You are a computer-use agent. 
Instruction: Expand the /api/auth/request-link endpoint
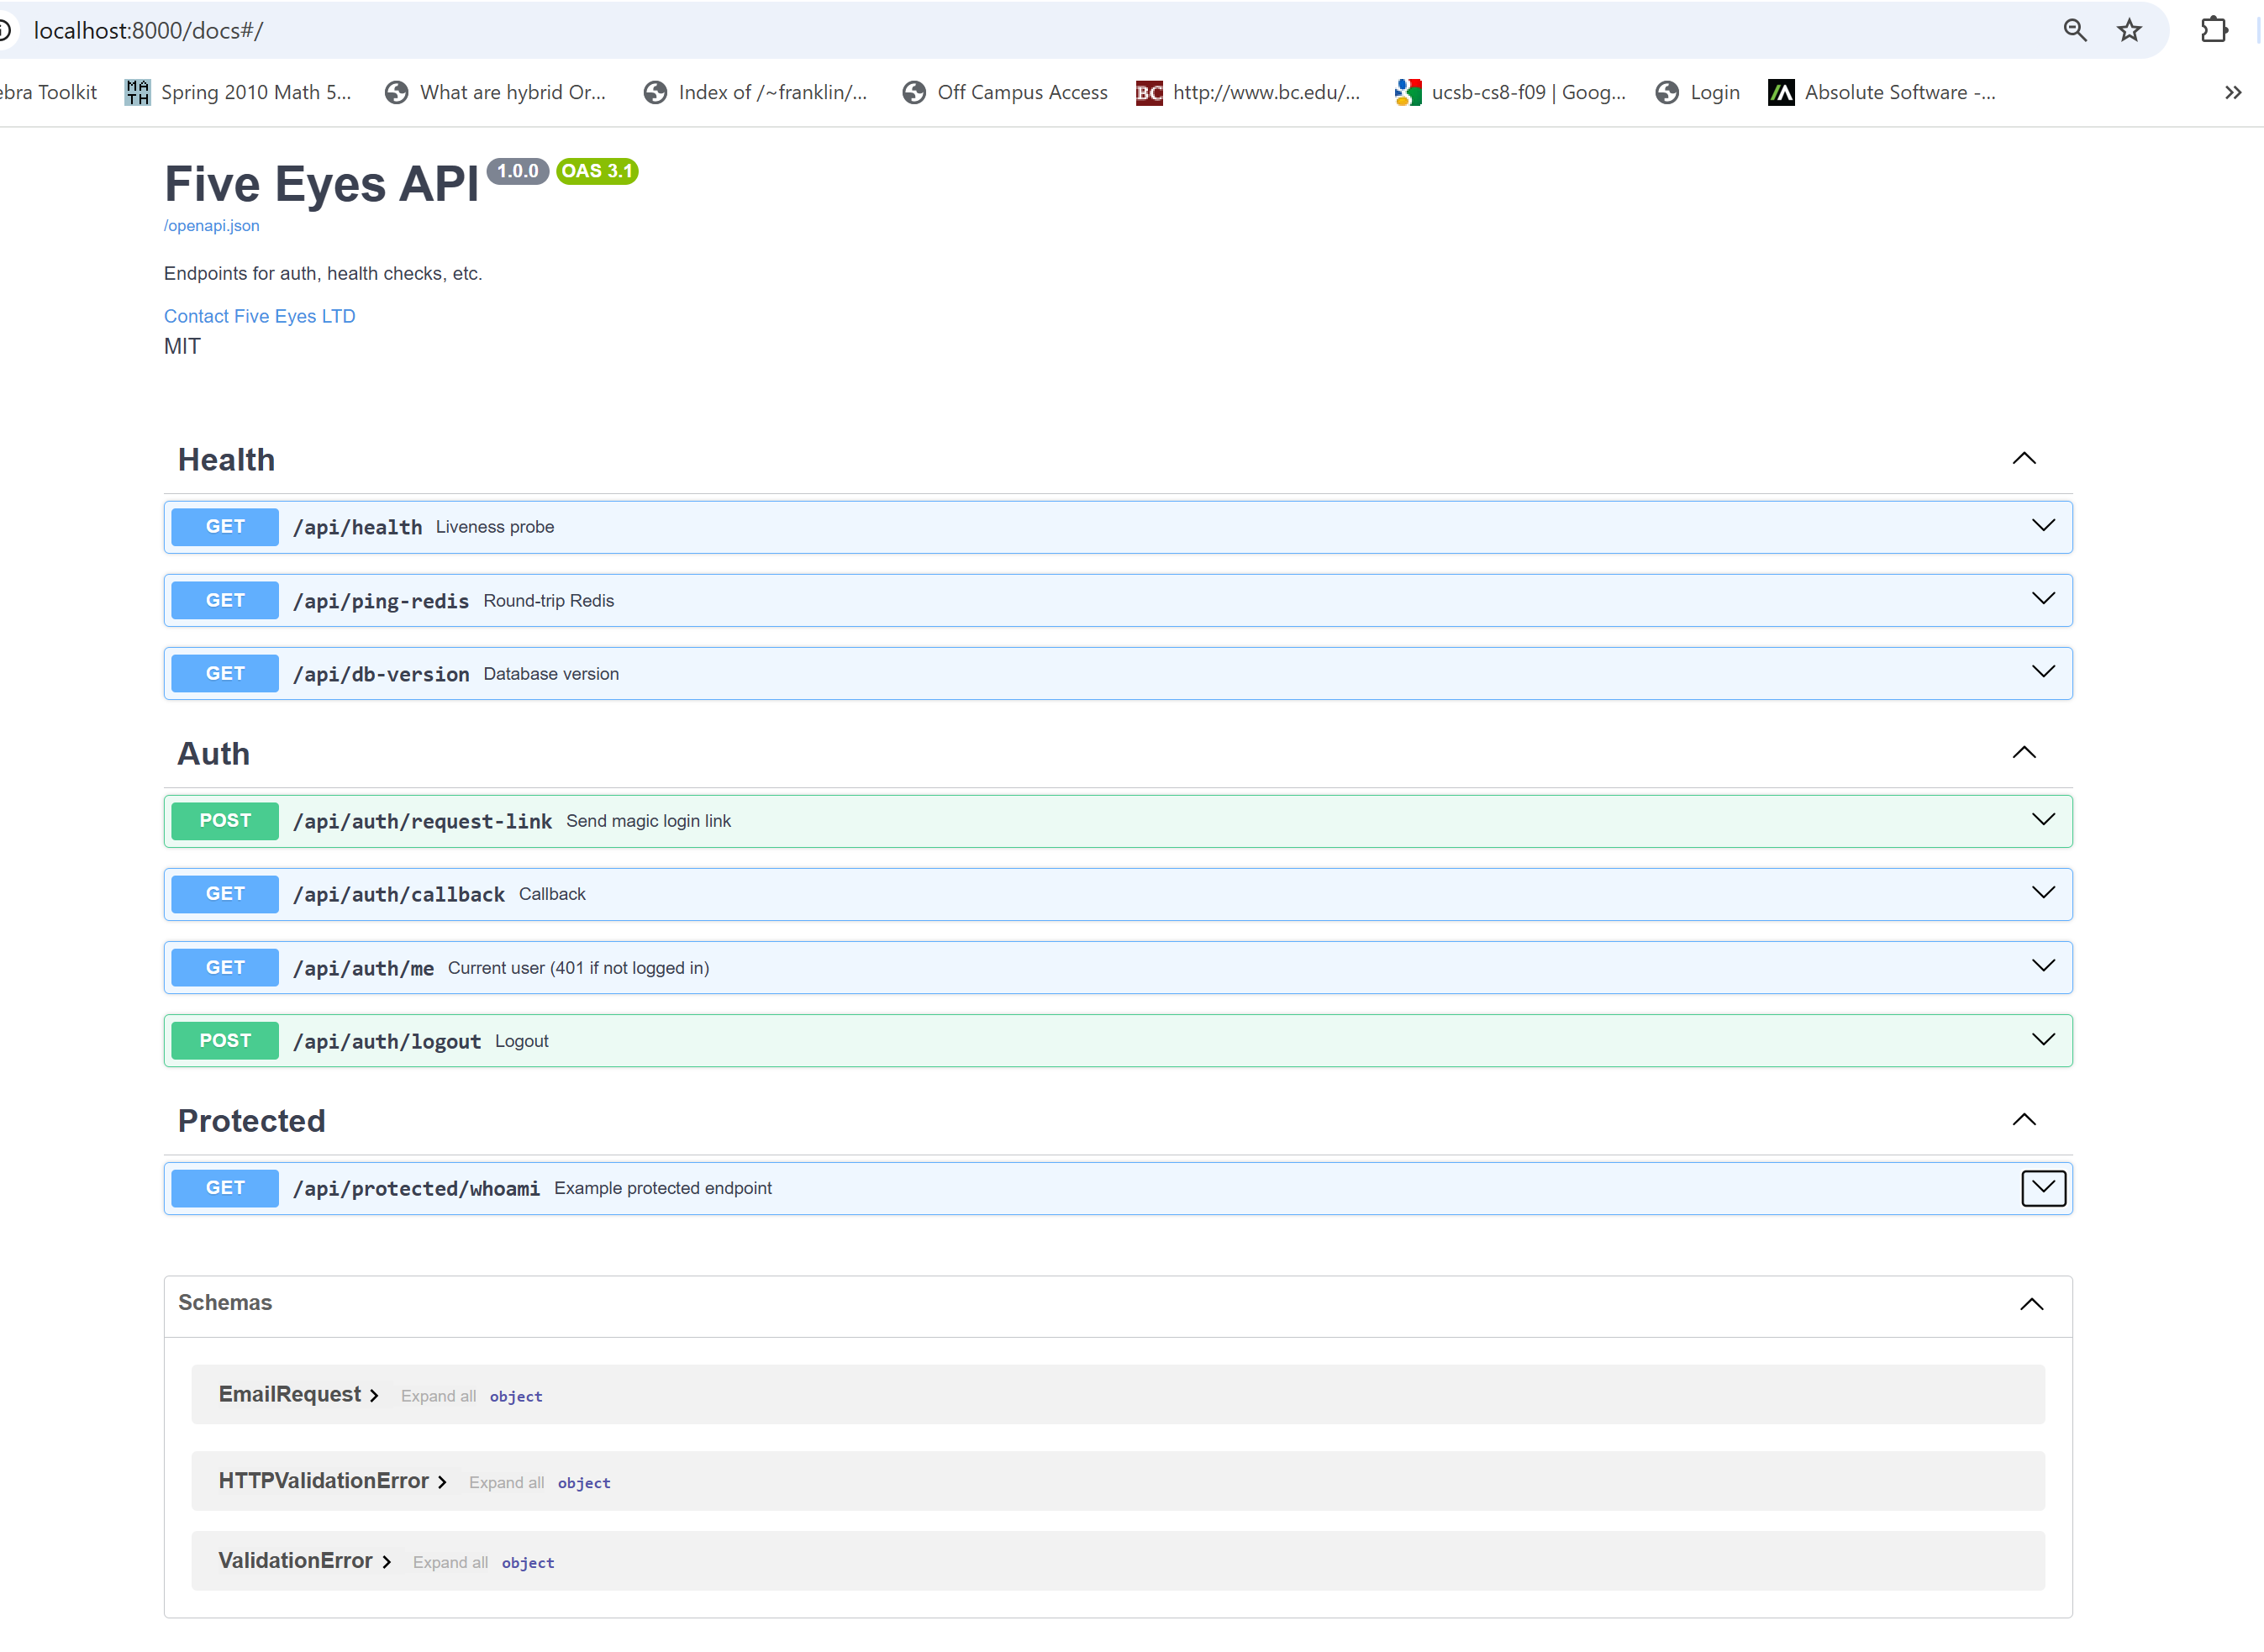(x=2043, y=820)
